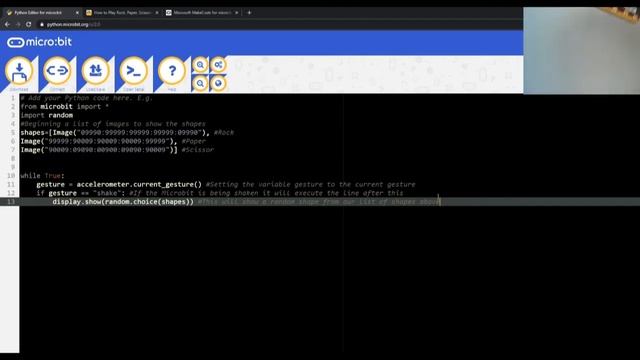Open the Load/Save dialog

[x=95, y=72]
